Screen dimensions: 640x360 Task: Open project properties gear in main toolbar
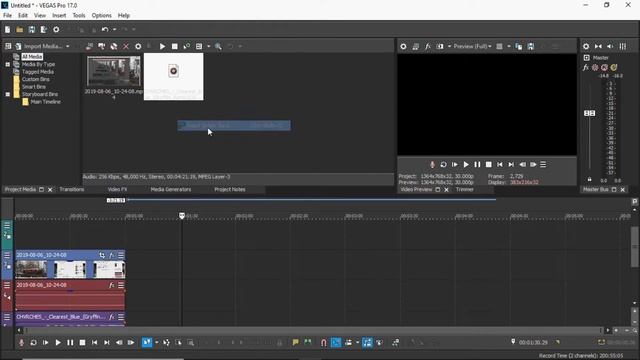pyautogui.click(x=56, y=29)
